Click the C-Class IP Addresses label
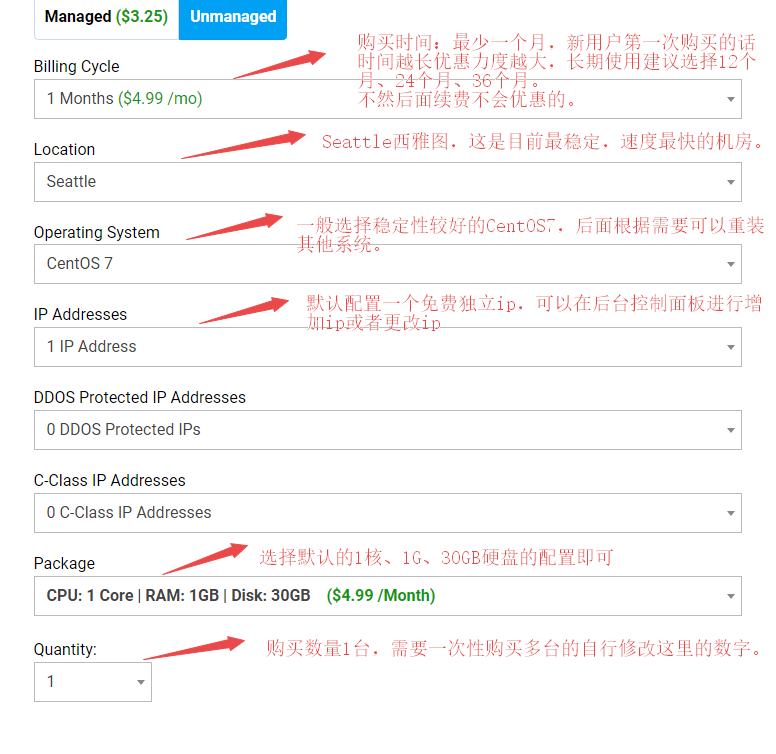 (x=109, y=480)
